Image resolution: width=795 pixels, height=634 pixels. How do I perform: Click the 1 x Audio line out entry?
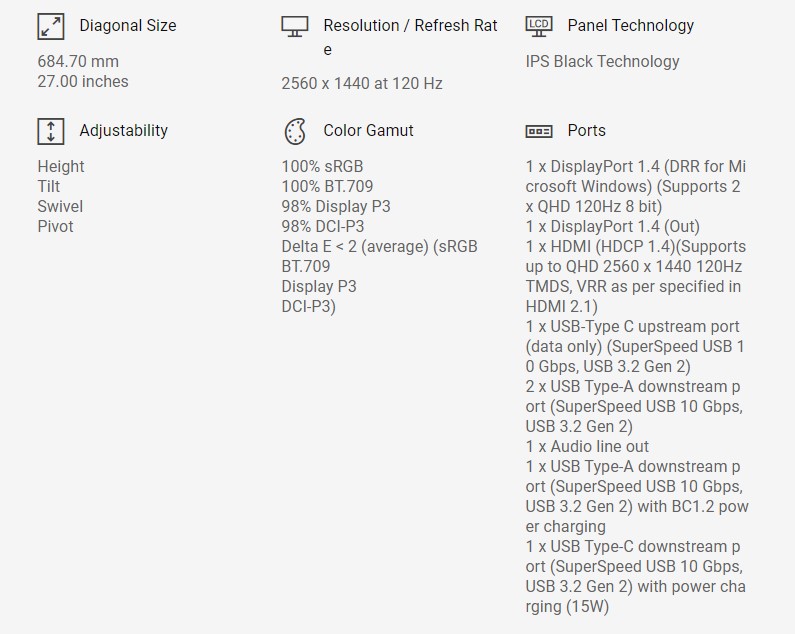click(587, 447)
